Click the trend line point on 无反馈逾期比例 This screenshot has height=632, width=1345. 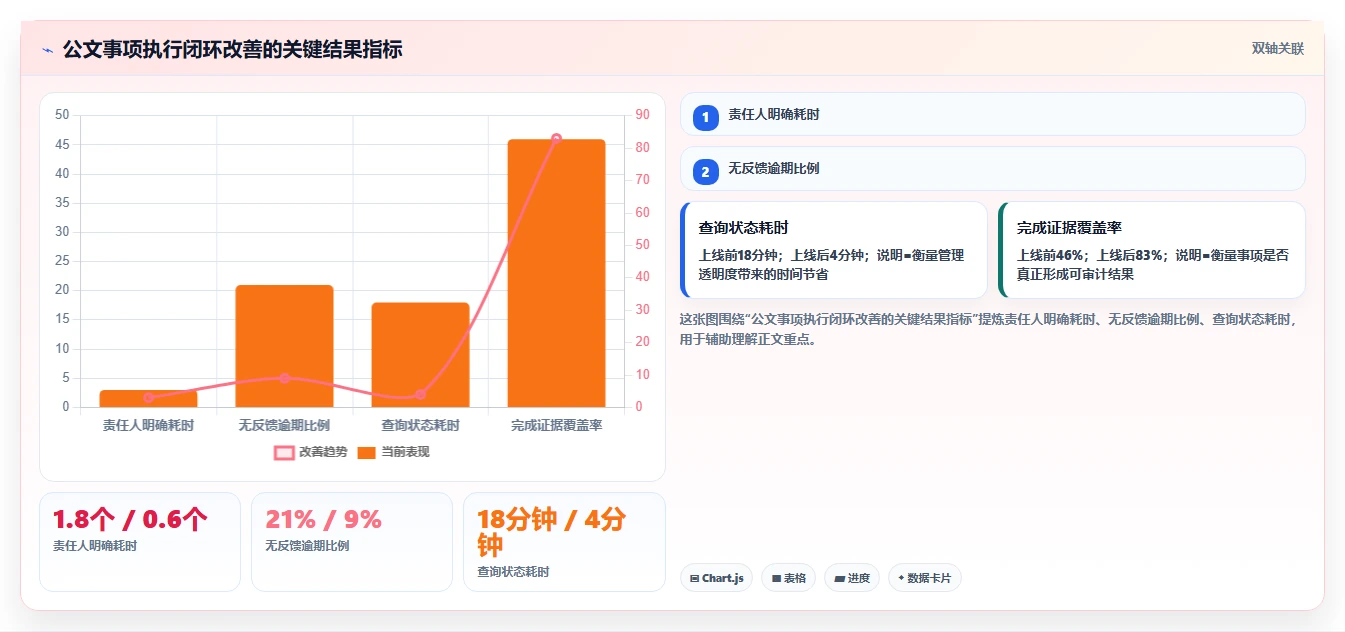click(284, 378)
